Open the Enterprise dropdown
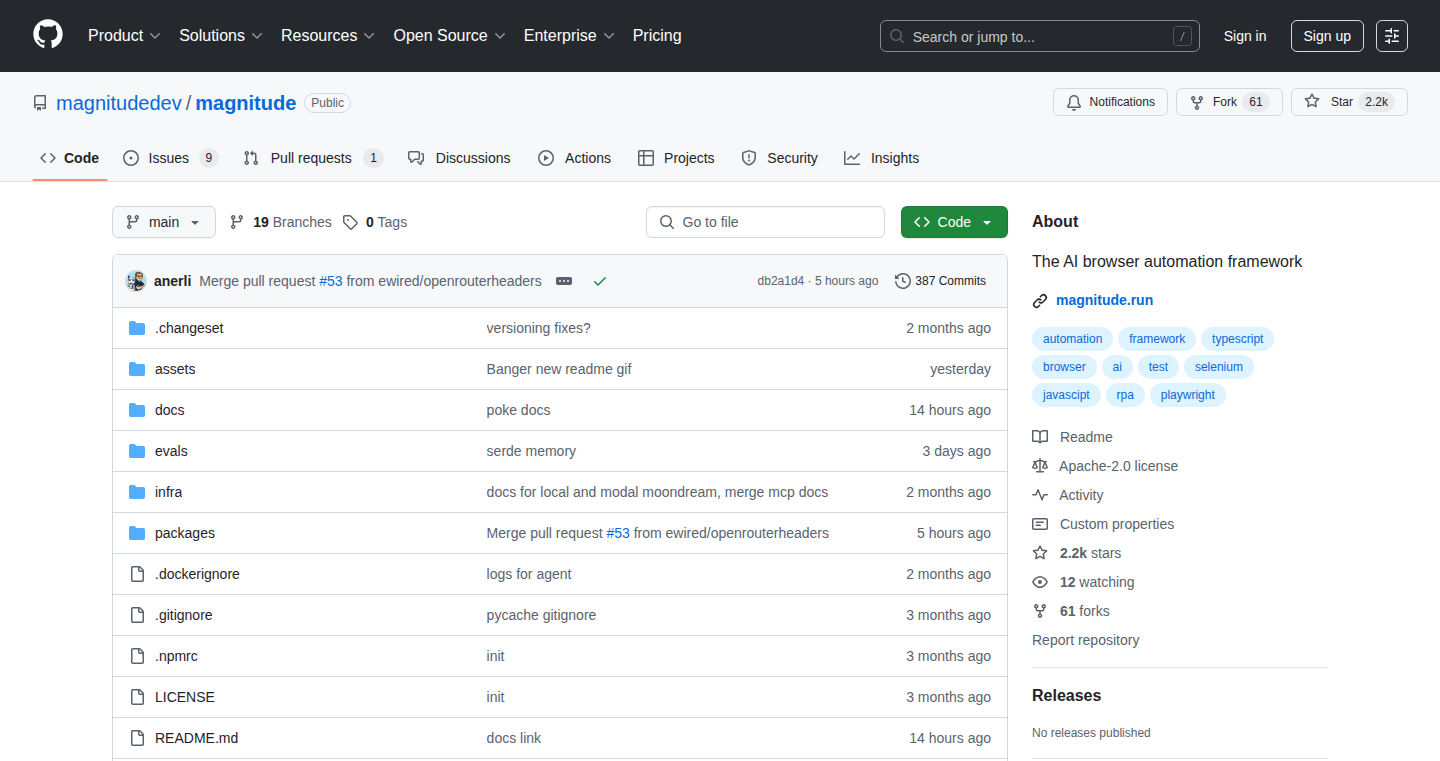1440x761 pixels. coord(570,35)
